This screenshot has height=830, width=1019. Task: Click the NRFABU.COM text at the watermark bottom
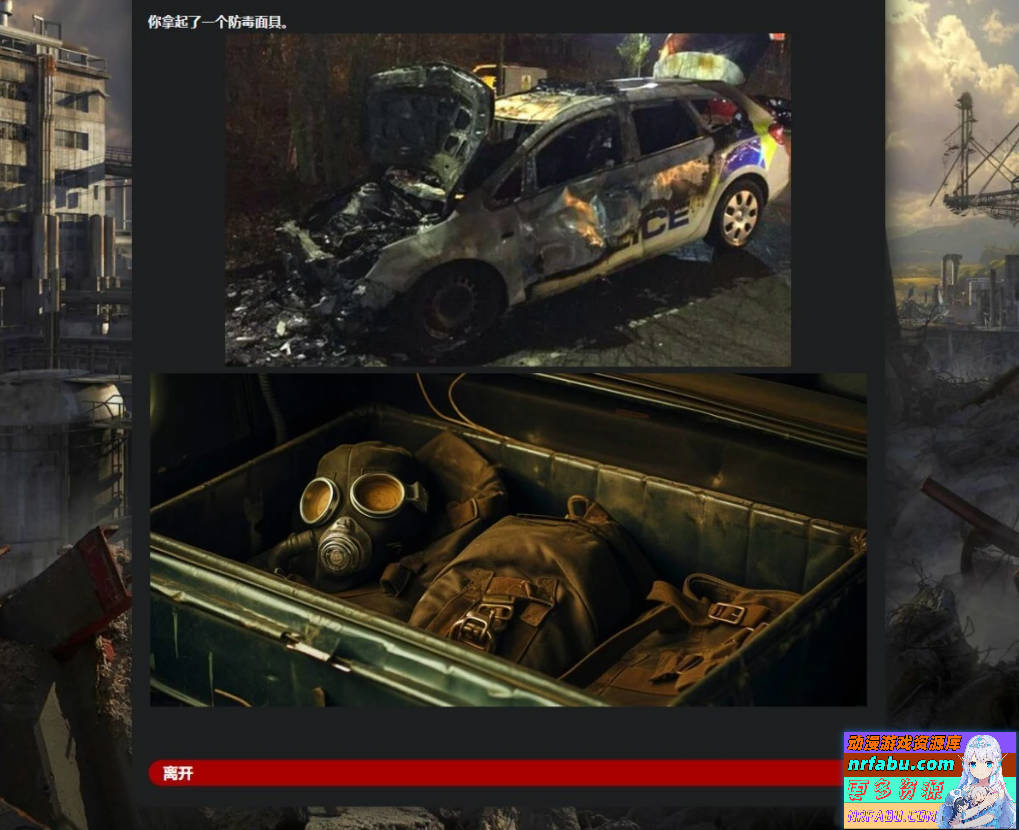(892, 817)
